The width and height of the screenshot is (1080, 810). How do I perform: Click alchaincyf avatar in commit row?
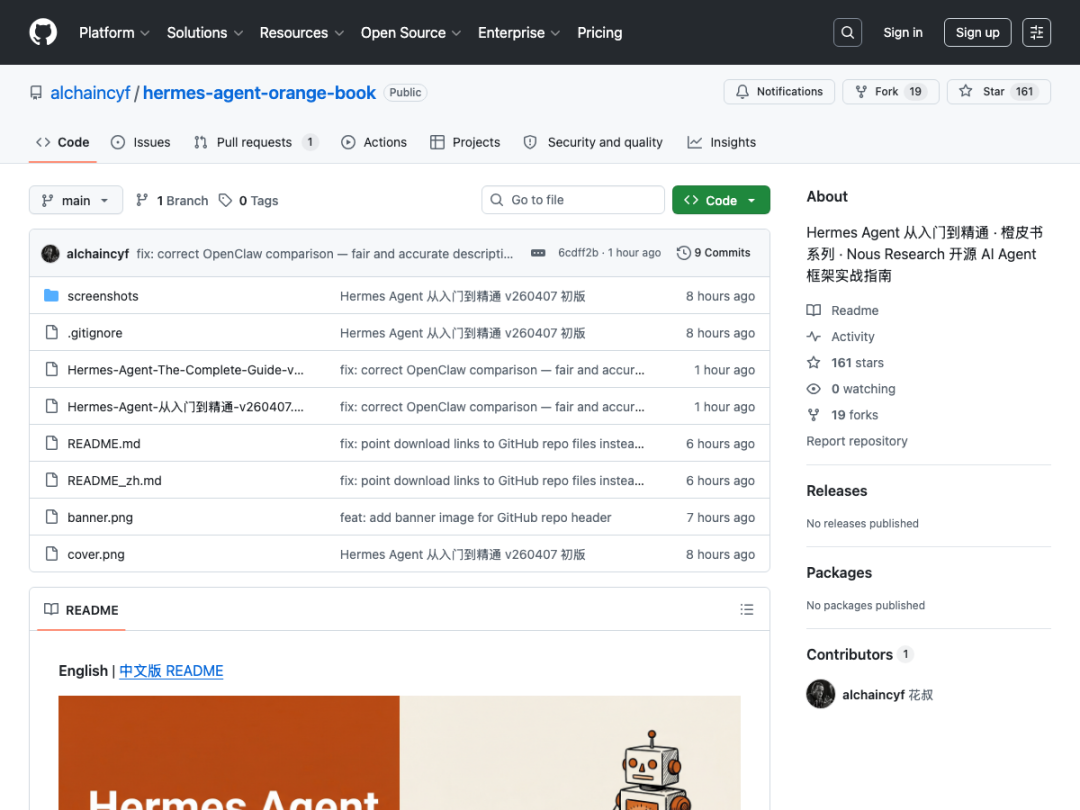point(50,253)
